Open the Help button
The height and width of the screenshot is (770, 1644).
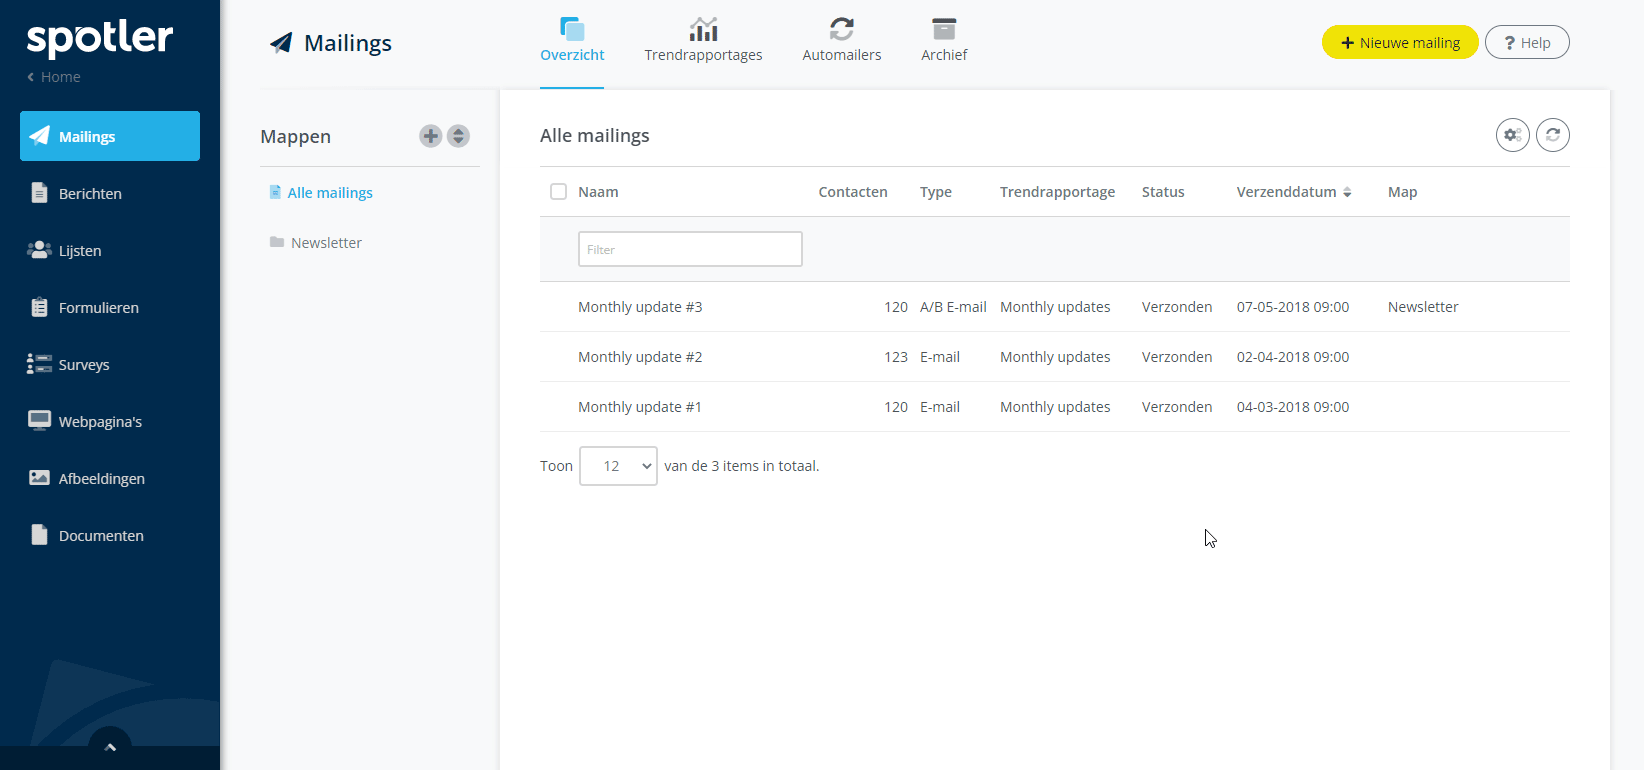1527,42
